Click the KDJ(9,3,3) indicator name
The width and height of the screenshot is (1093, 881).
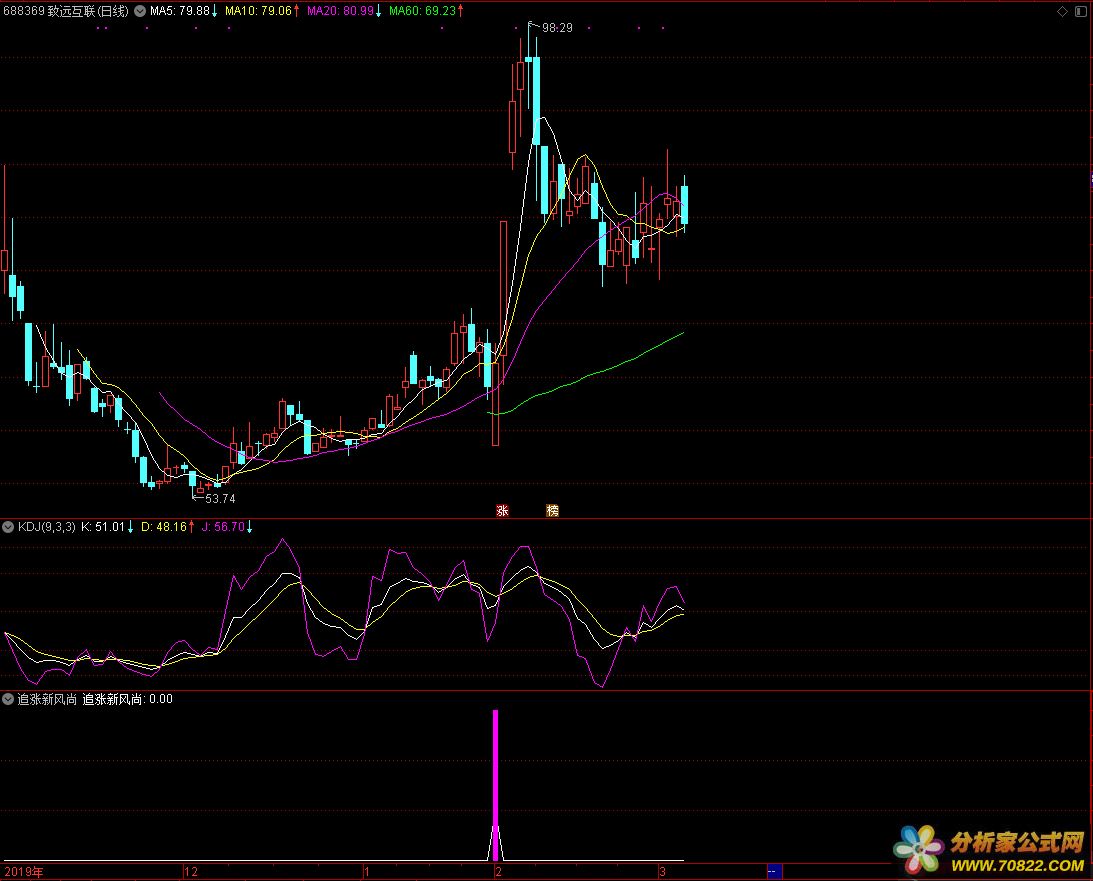(x=46, y=527)
